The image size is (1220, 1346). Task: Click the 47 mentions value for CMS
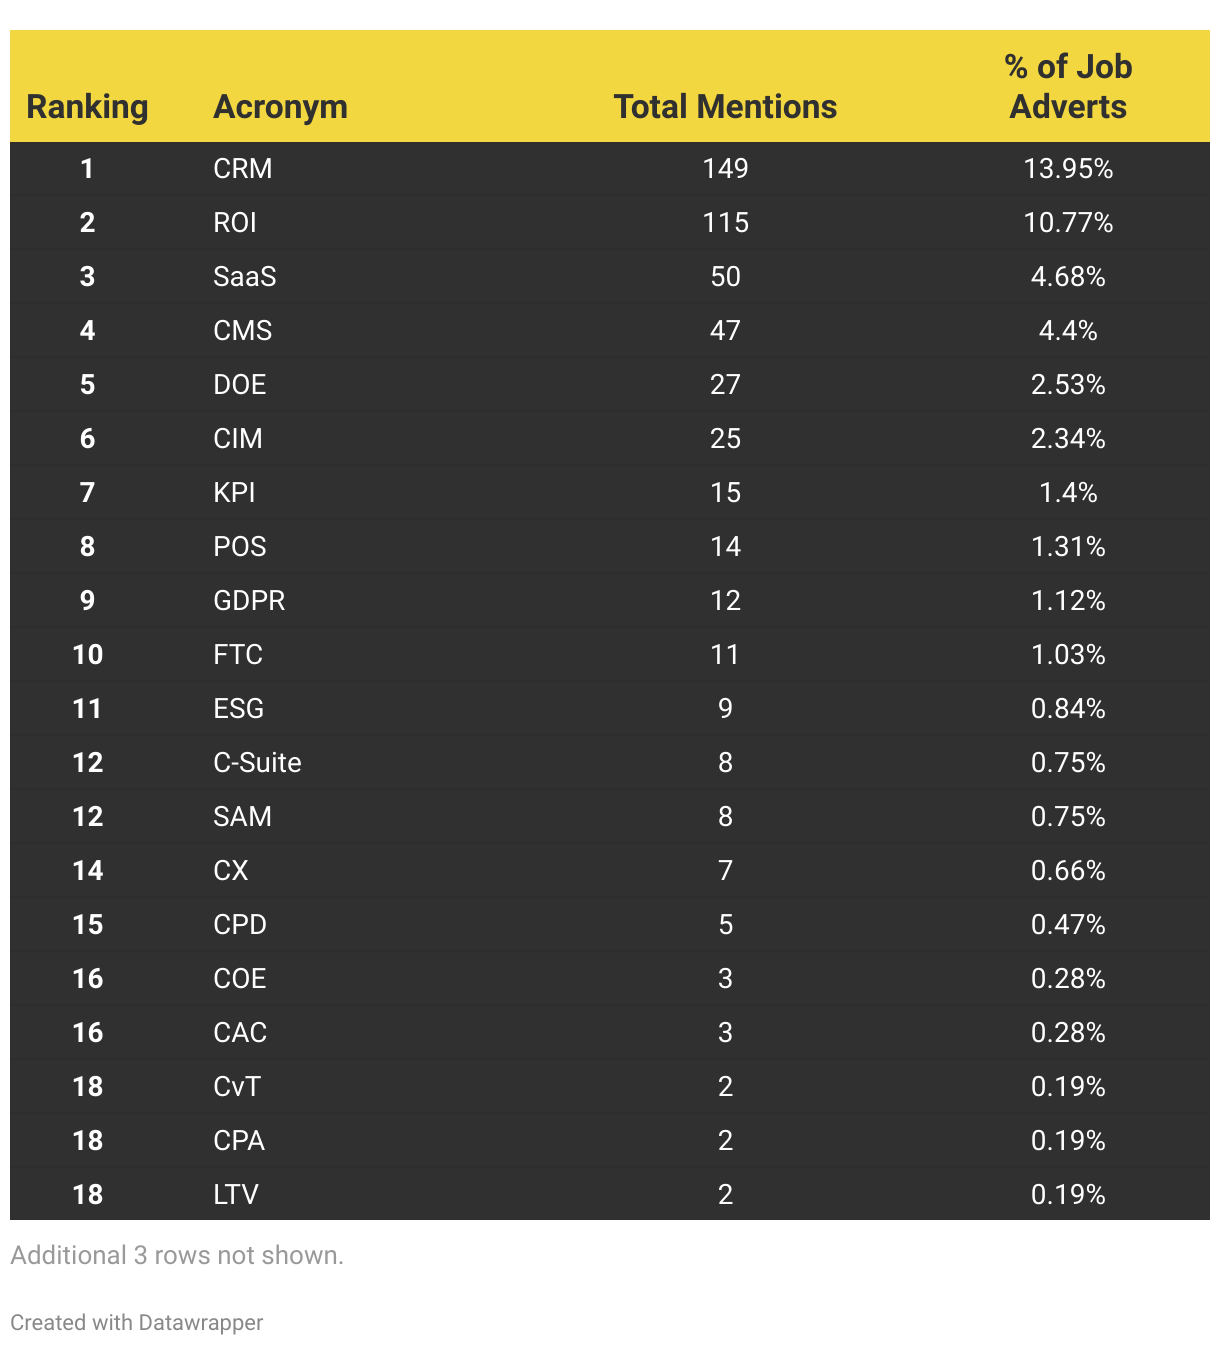point(725,330)
